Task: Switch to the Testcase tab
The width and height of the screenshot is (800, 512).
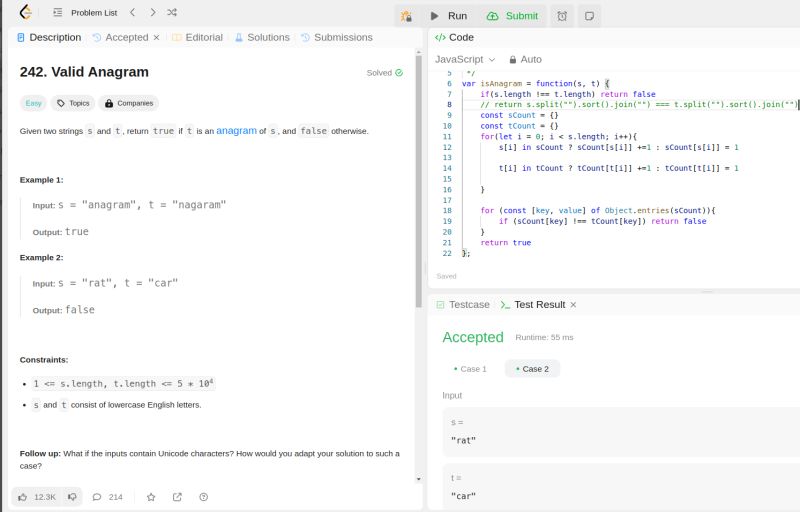Action: tap(463, 304)
